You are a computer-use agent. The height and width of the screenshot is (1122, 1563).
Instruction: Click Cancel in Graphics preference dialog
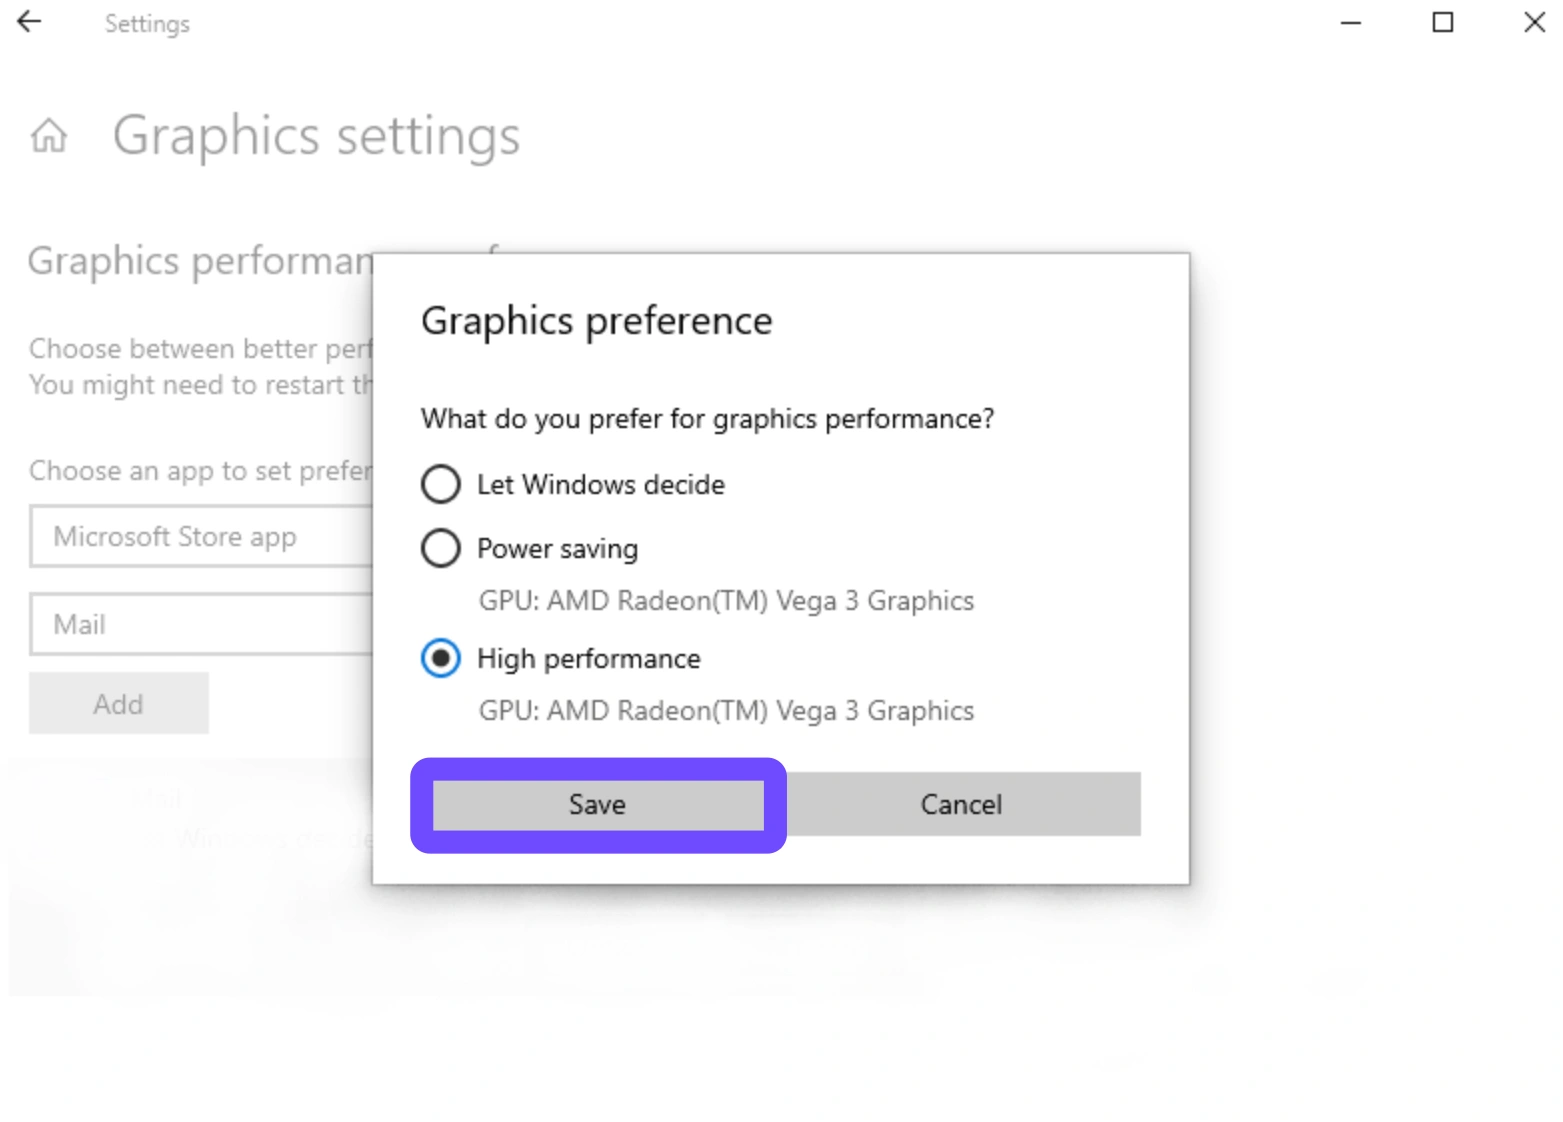coord(961,805)
